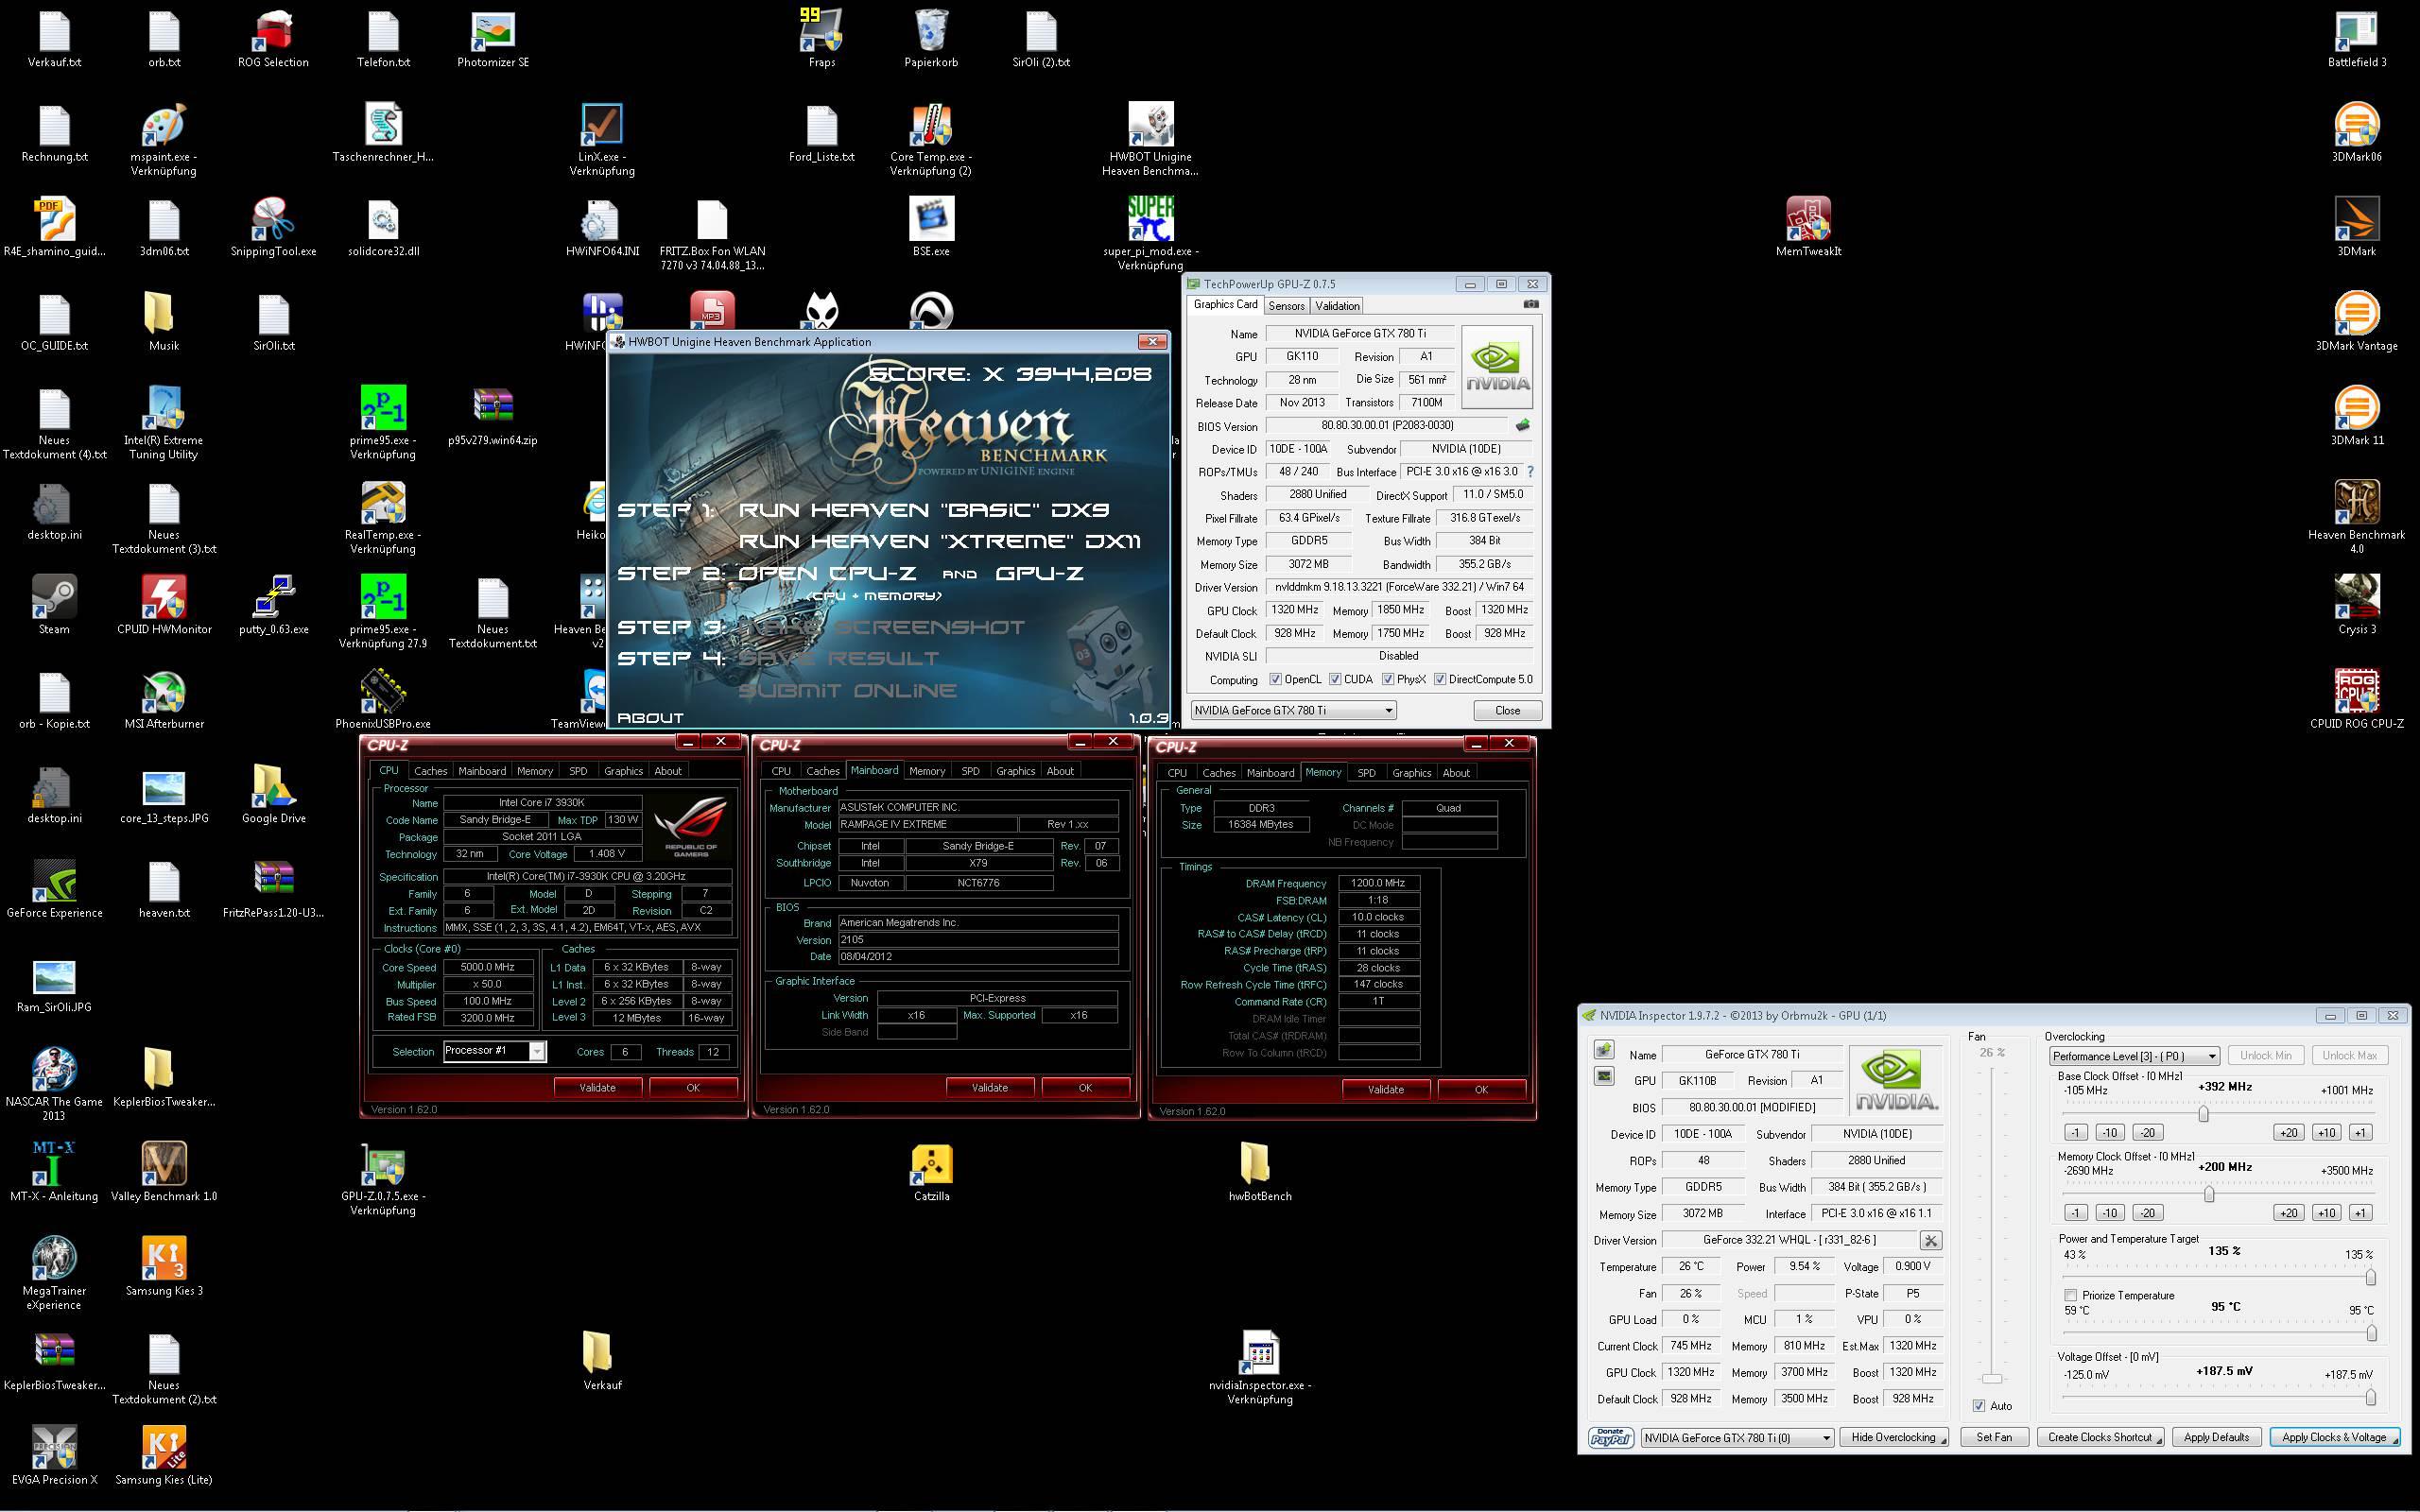Click the Set Fan button
The height and width of the screenshot is (1512, 2420).
click(1993, 1438)
